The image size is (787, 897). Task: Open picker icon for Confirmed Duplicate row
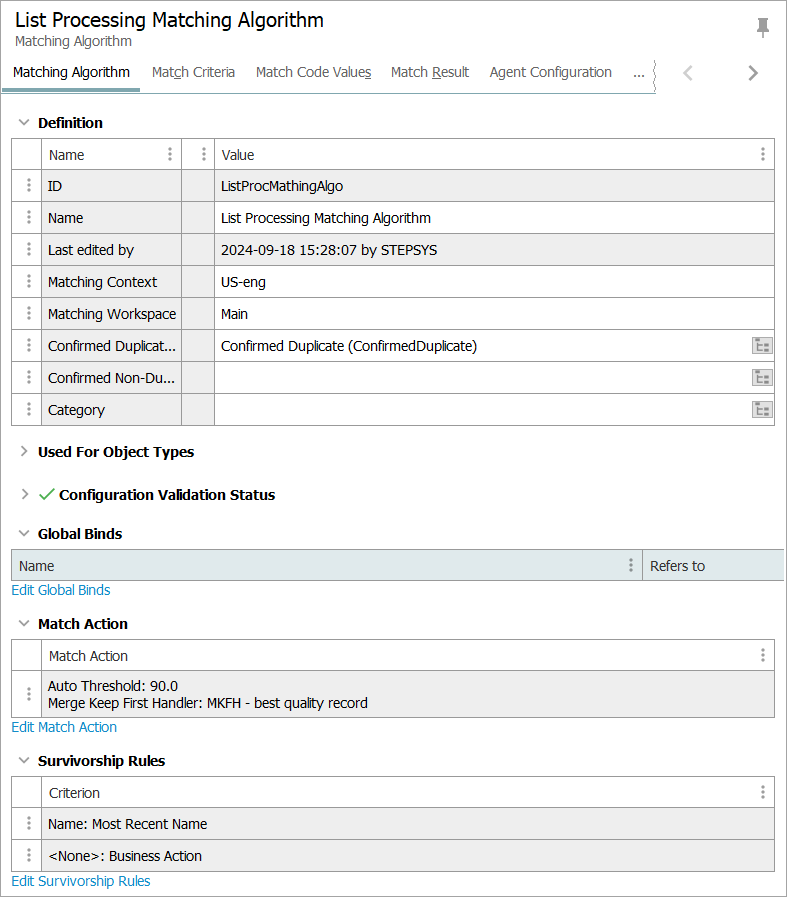coord(762,346)
